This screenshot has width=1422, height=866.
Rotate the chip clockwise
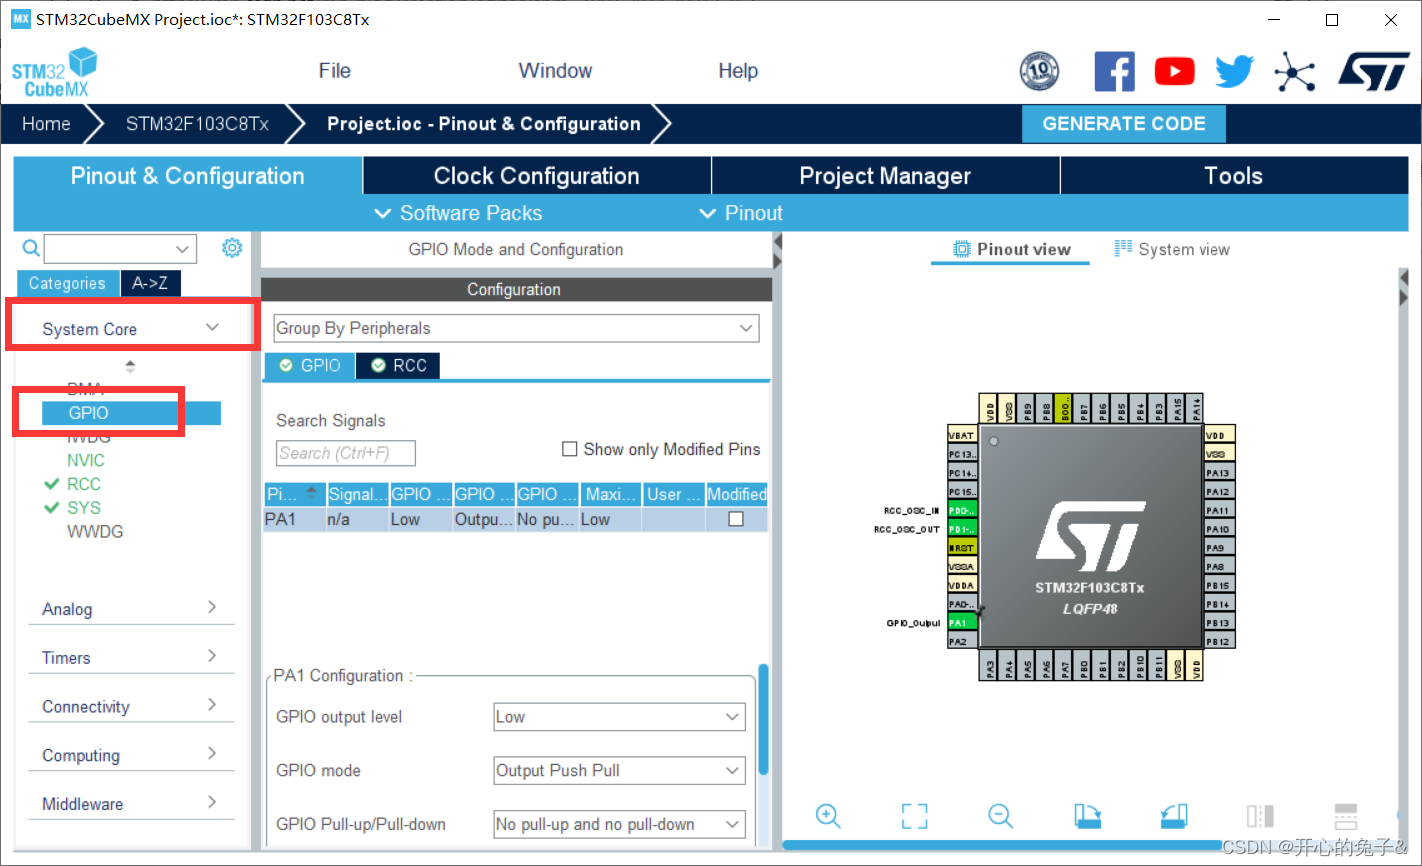(1087, 816)
